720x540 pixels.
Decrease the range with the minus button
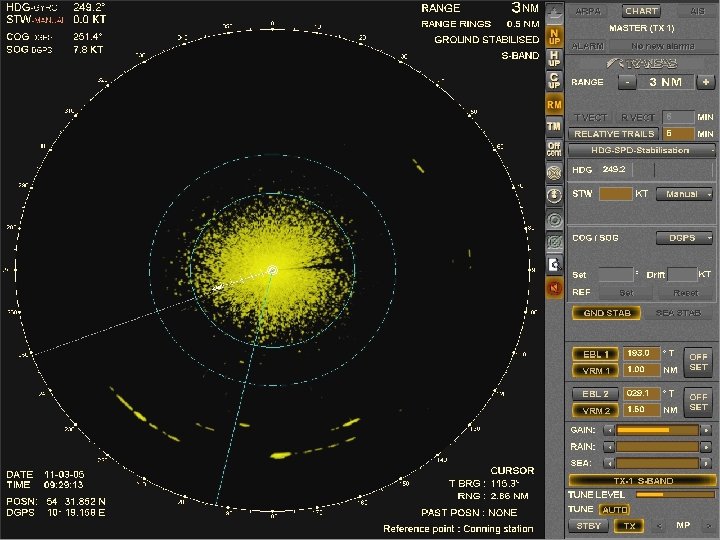tap(627, 82)
